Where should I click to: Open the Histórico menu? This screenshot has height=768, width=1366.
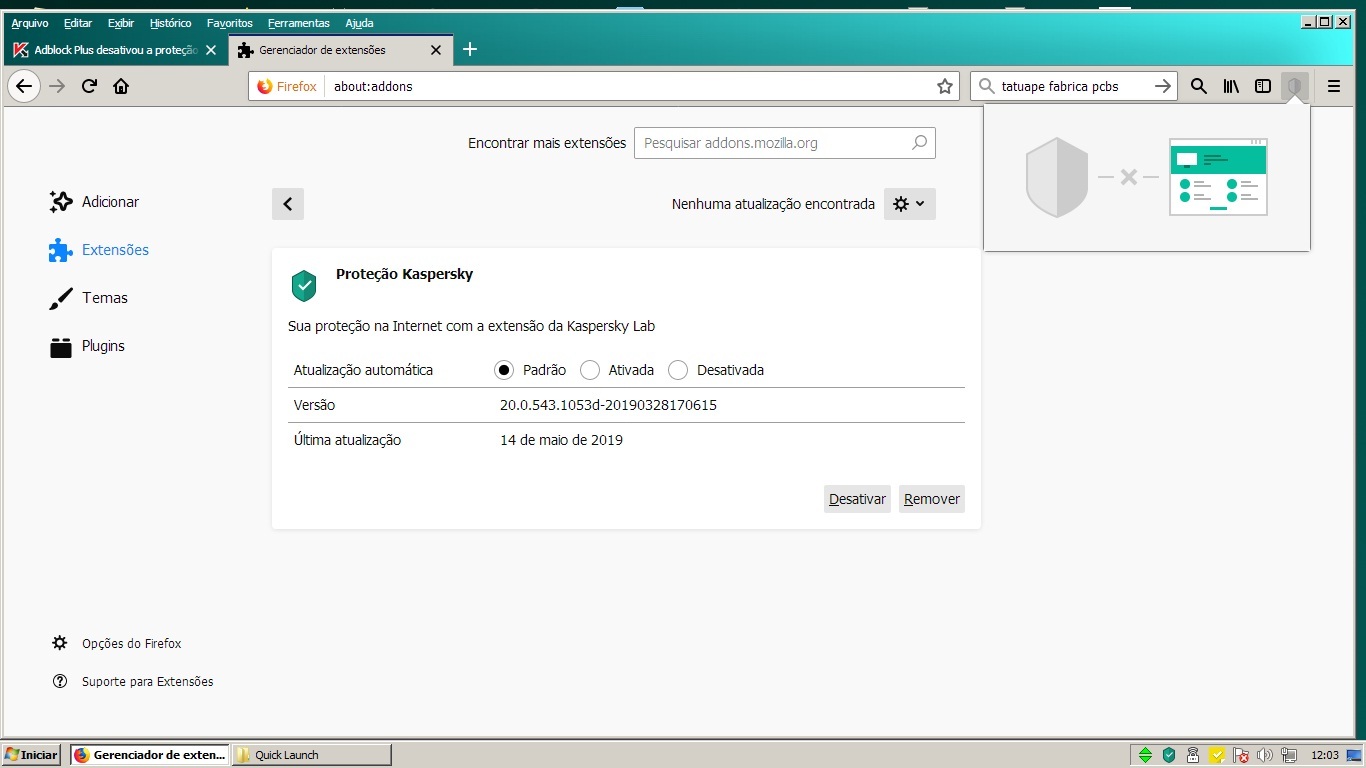(171, 23)
